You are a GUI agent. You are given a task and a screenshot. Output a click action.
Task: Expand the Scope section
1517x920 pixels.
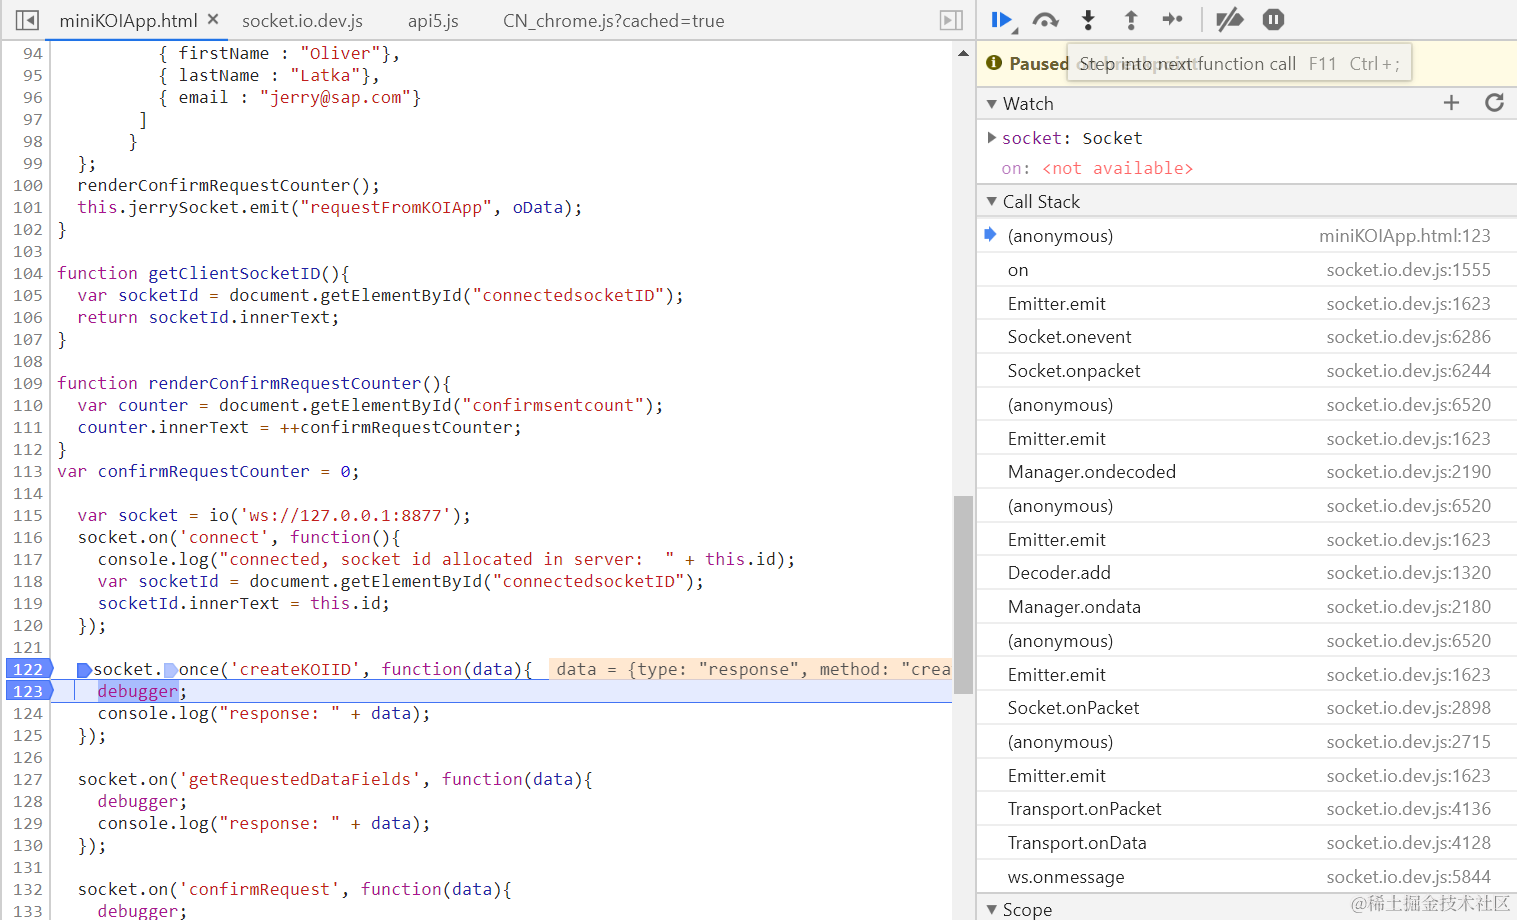tap(992, 910)
